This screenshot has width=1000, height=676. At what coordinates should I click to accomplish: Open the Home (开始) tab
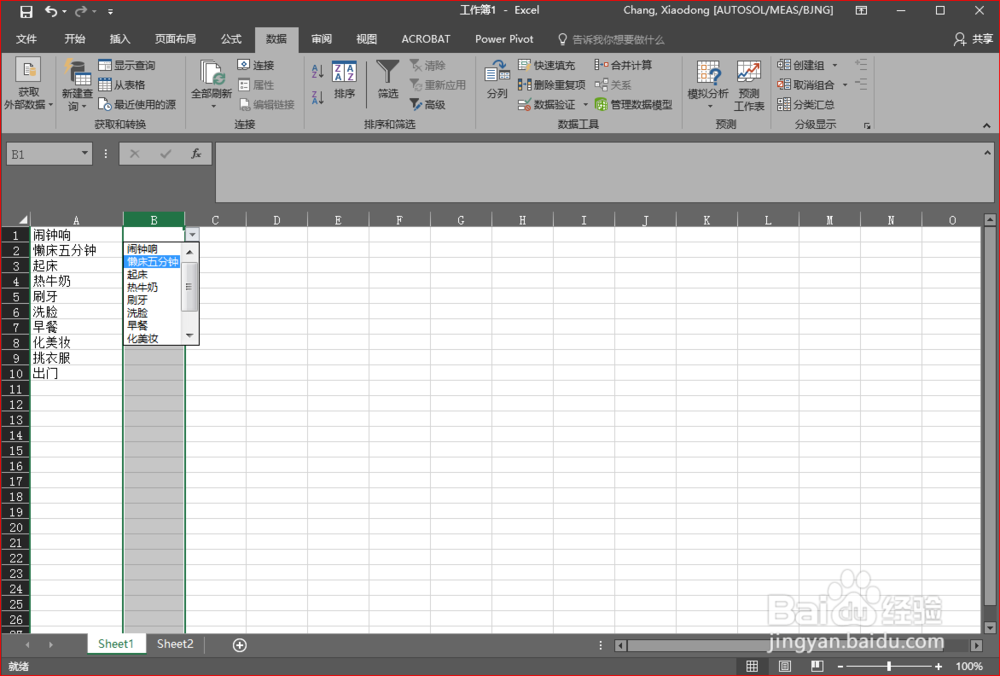coord(75,39)
